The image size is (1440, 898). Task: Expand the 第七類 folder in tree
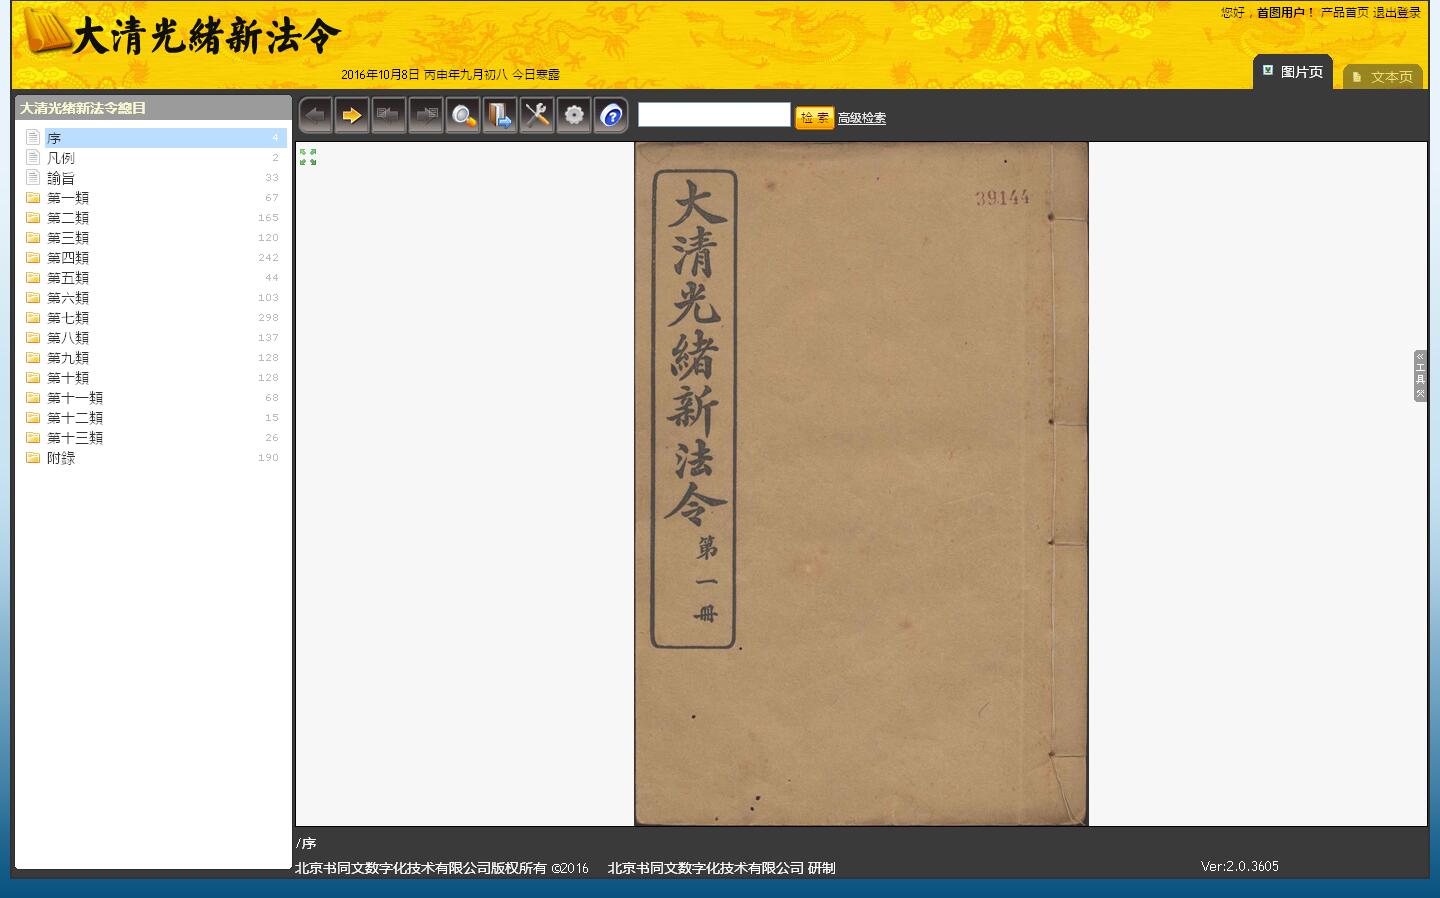pos(68,318)
